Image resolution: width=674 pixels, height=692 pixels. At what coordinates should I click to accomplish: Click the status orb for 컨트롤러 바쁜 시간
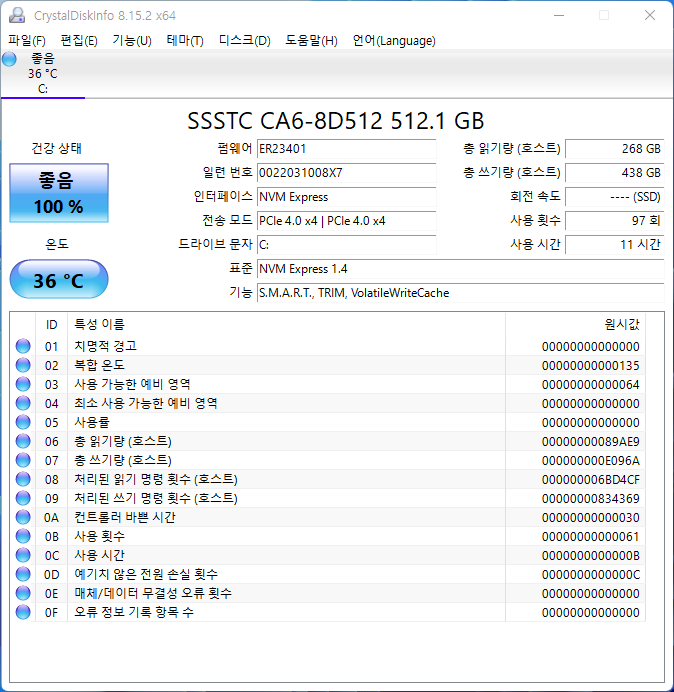pos(23,517)
